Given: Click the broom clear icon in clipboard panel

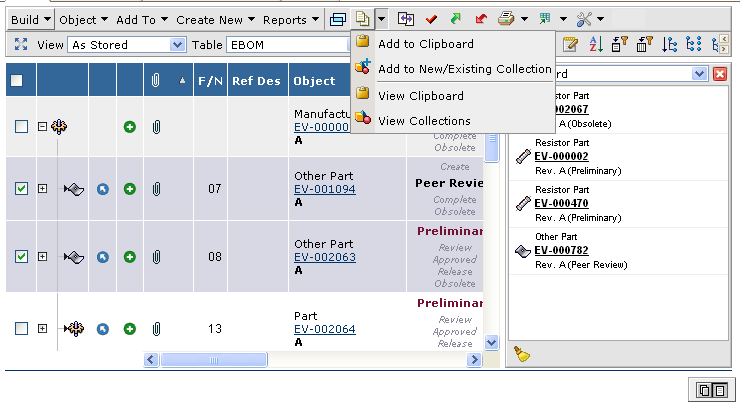Looking at the screenshot, I should pyautogui.click(x=521, y=353).
